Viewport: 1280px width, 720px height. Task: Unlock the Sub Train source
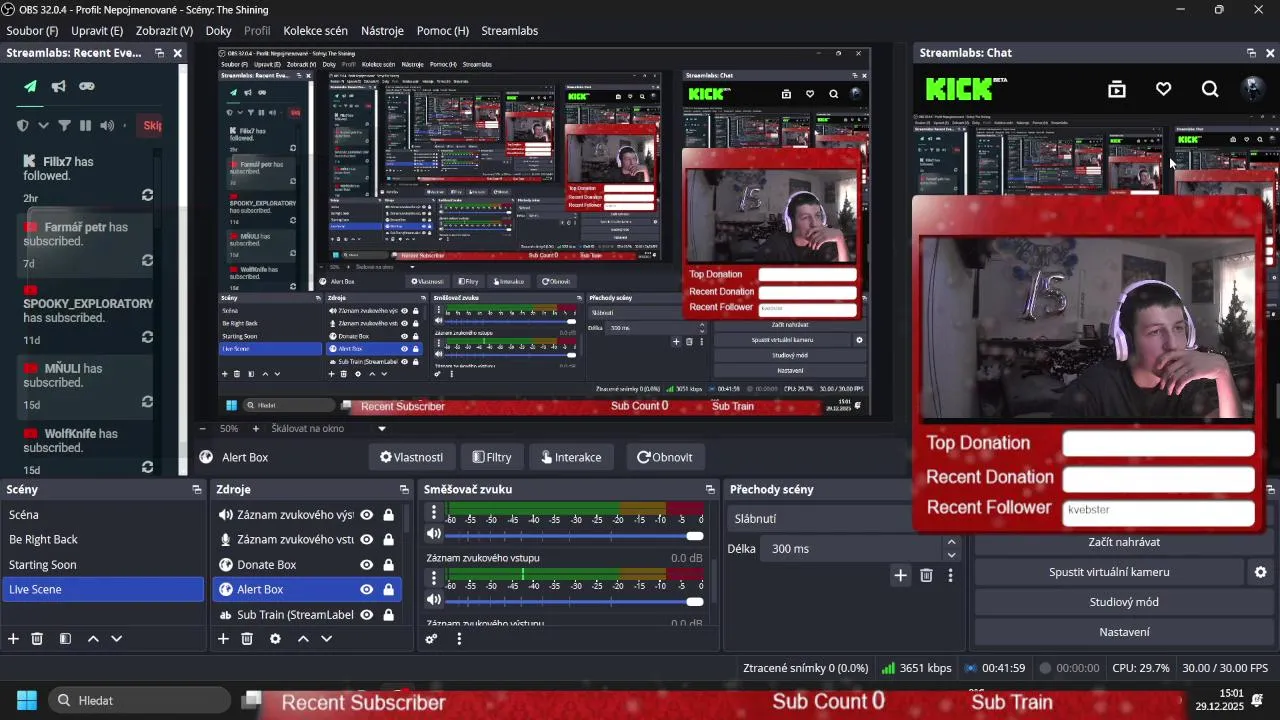(x=388, y=615)
